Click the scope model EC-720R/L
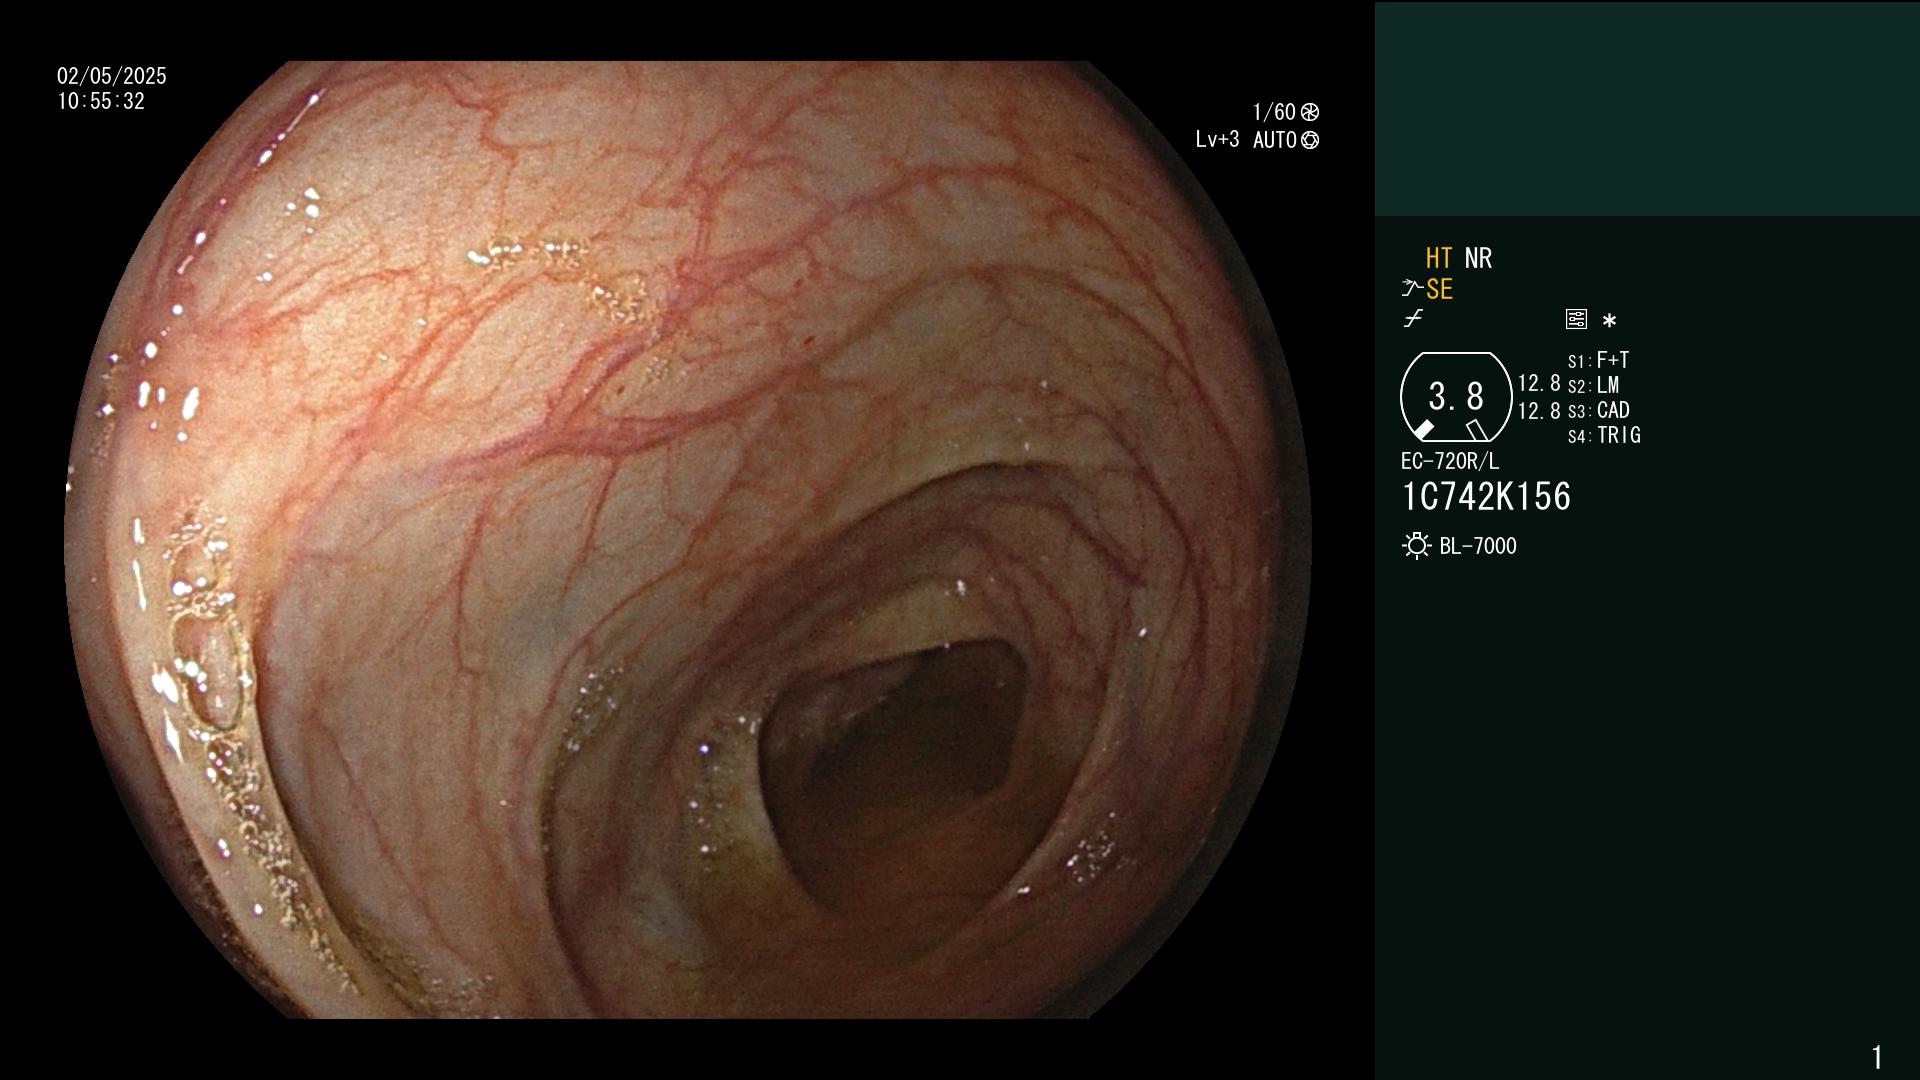Viewport: 1920px width, 1080px height. (x=1450, y=461)
